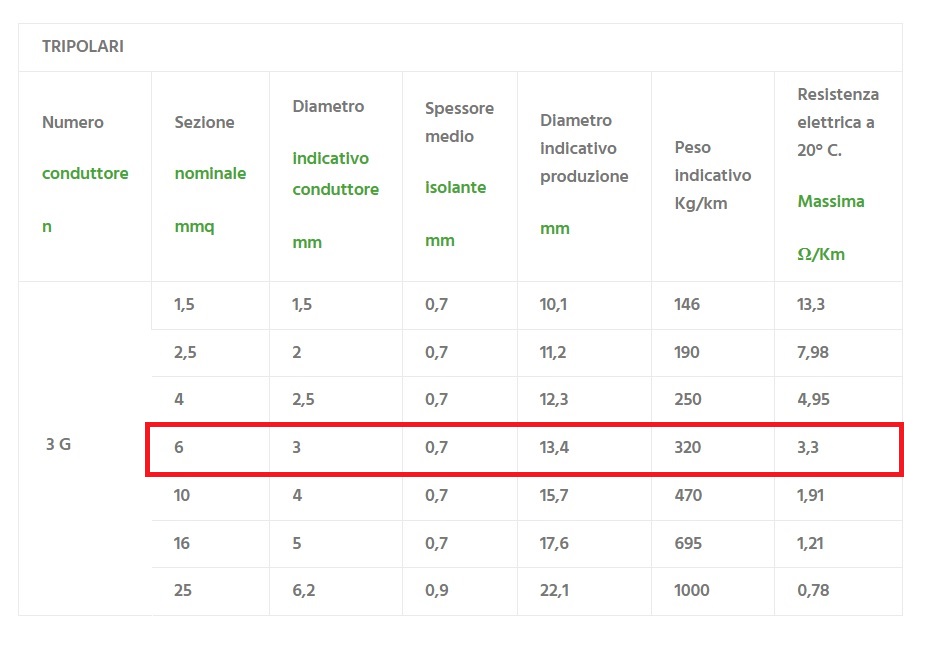Click the conductor diameter value 6,2
Viewport: 933px width, 650px height.
pos(304,591)
